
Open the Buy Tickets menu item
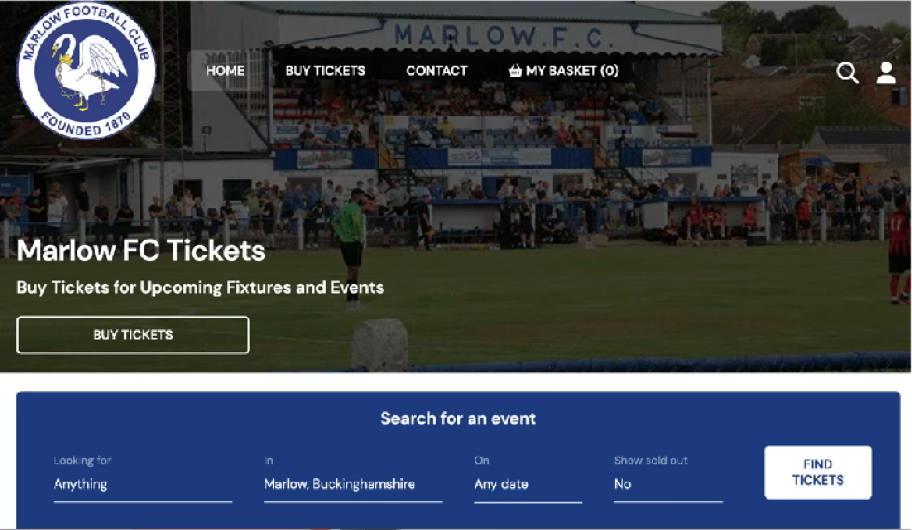pyautogui.click(x=325, y=70)
